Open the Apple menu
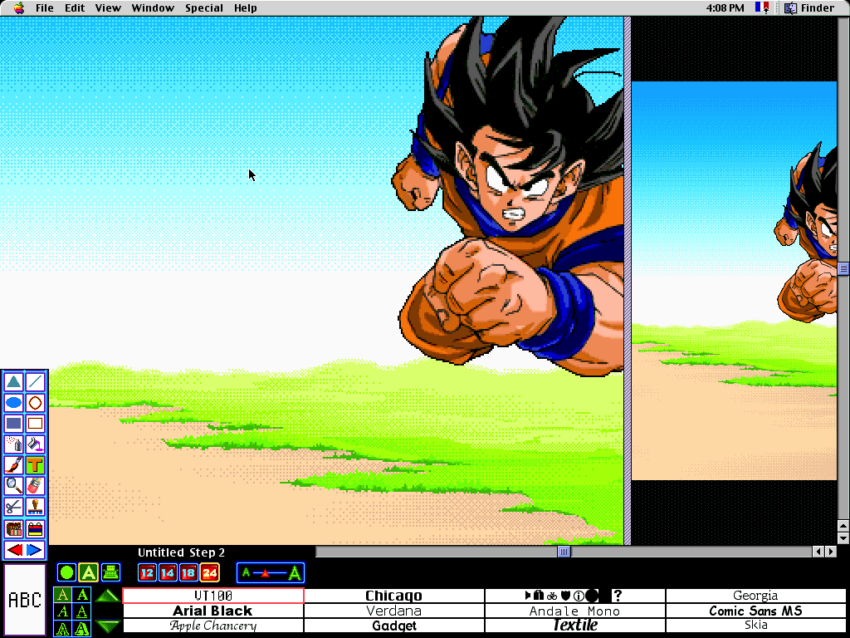 (19, 8)
